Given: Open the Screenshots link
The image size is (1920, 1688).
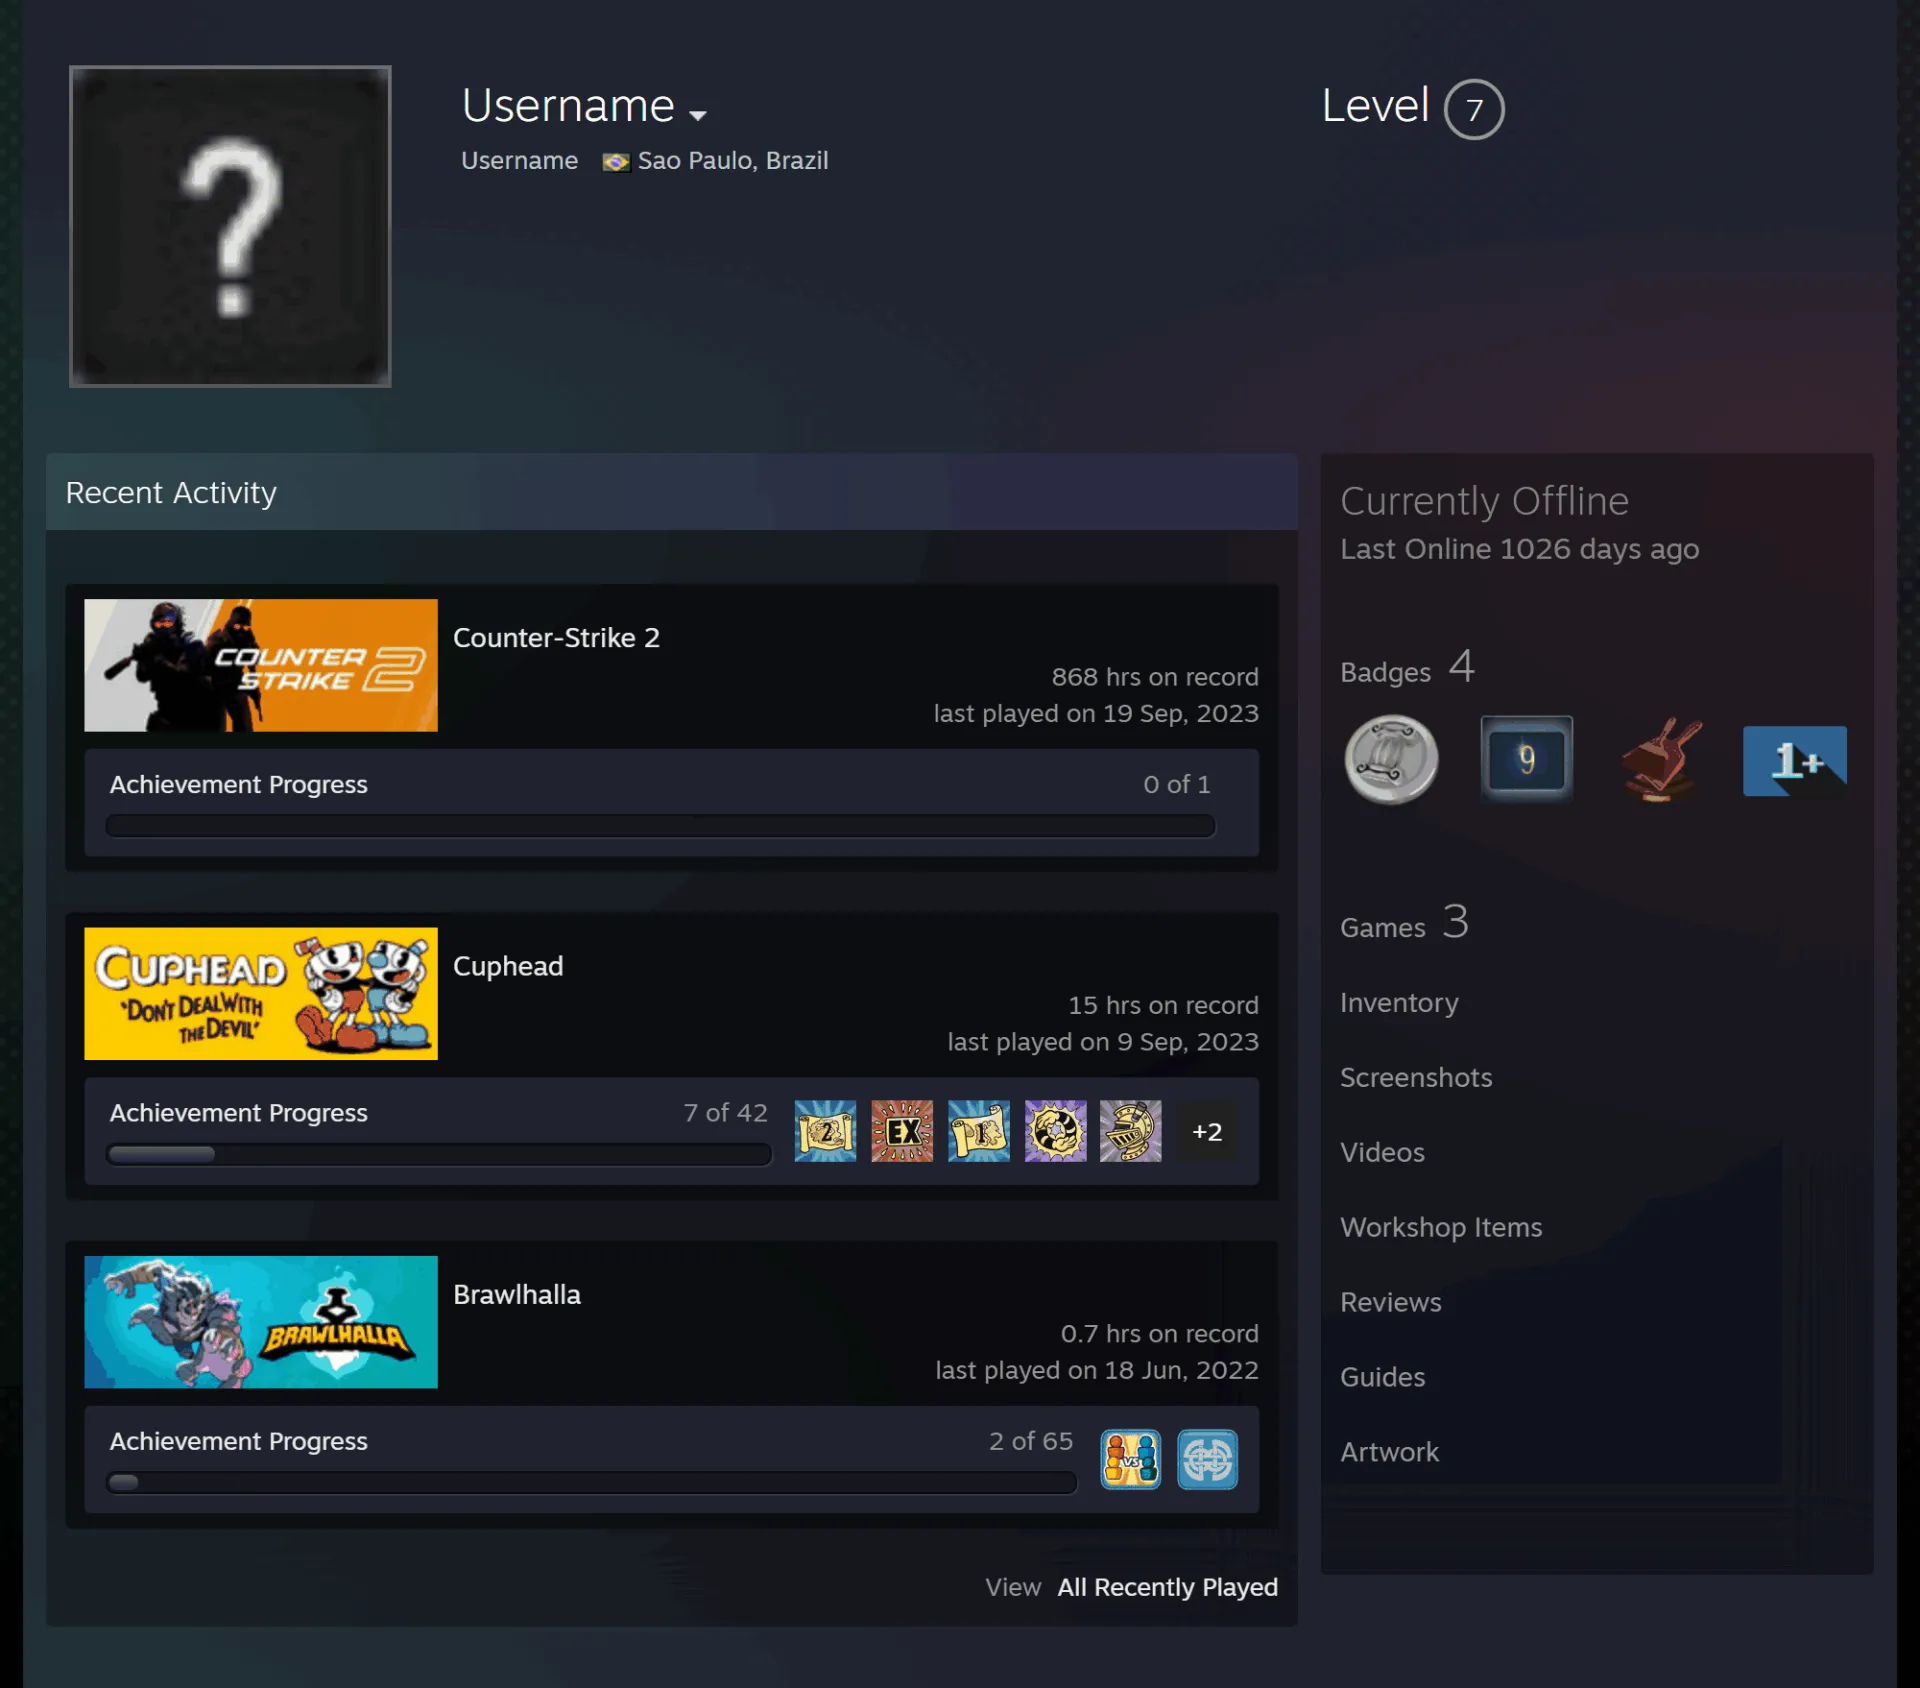Looking at the screenshot, I should [x=1416, y=1077].
